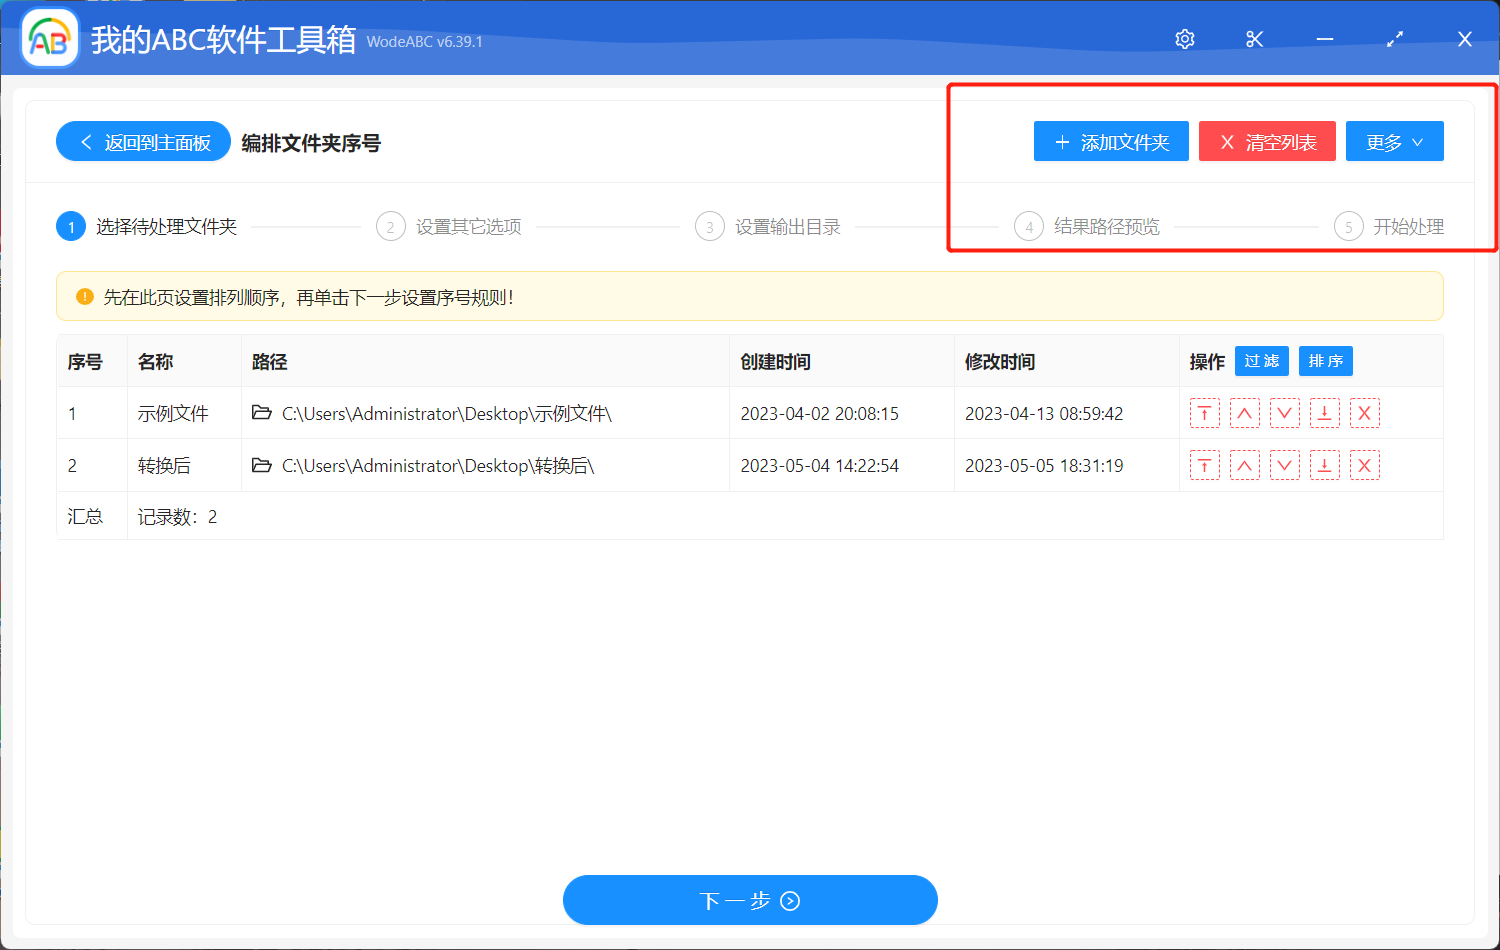Open the 更多 dropdown menu
Image resolution: width=1500 pixels, height=950 pixels.
(x=1394, y=141)
